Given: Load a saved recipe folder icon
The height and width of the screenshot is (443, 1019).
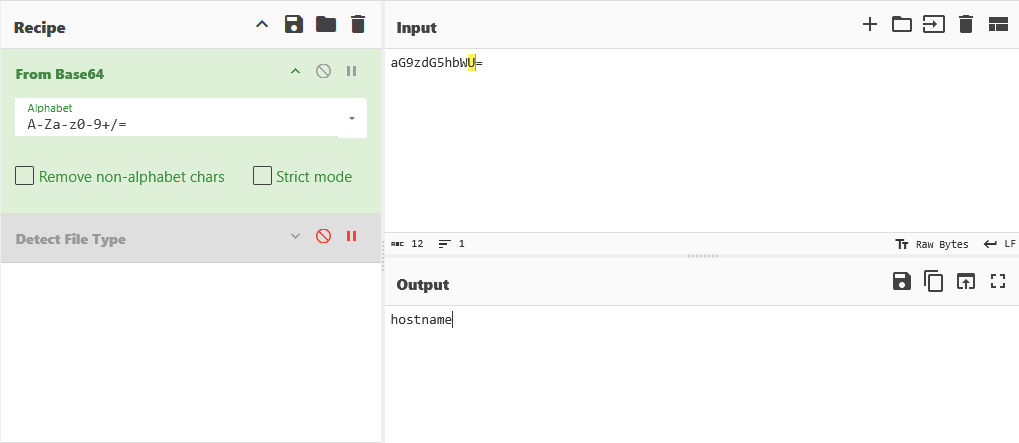Looking at the screenshot, I should point(325,25).
